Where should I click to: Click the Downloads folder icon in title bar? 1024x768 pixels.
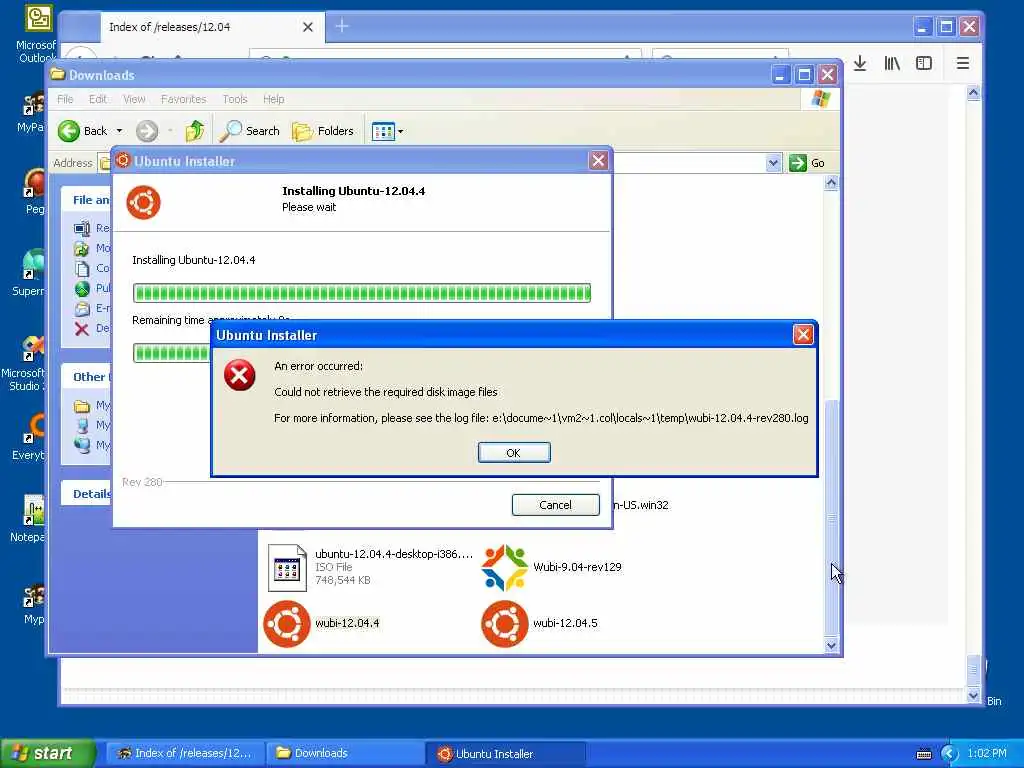pyautogui.click(x=58, y=74)
